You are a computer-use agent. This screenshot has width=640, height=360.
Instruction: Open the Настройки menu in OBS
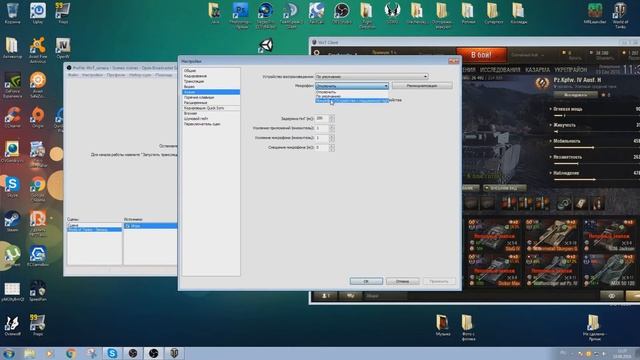click(92, 75)
